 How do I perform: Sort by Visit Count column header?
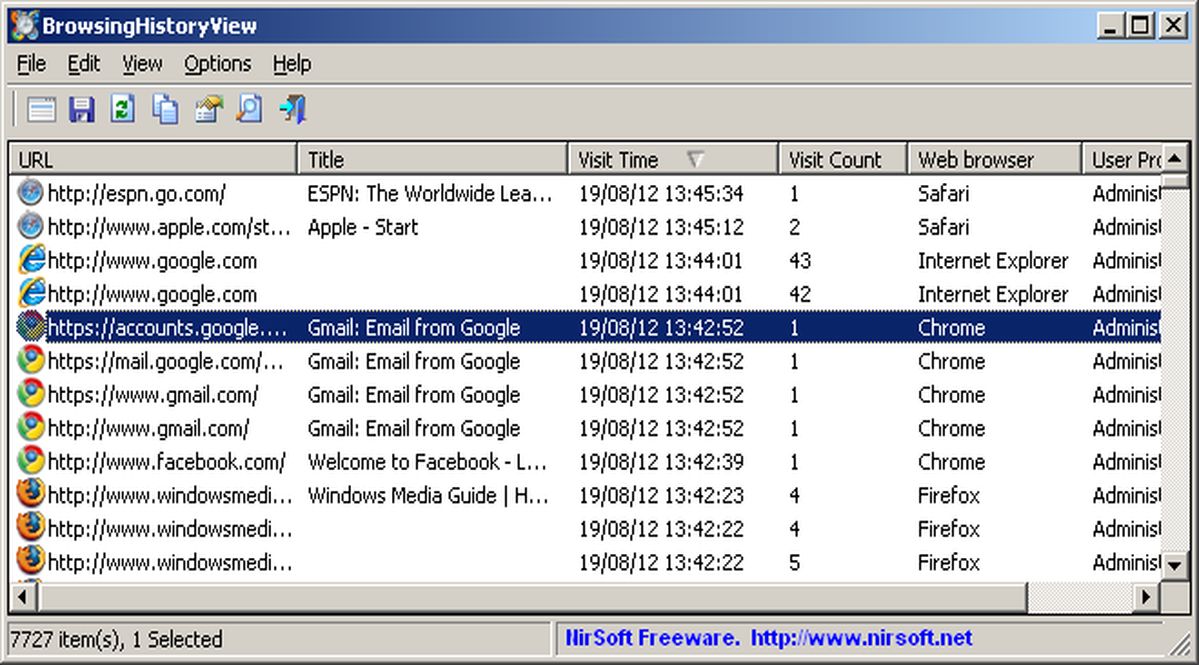pos(843,160)
